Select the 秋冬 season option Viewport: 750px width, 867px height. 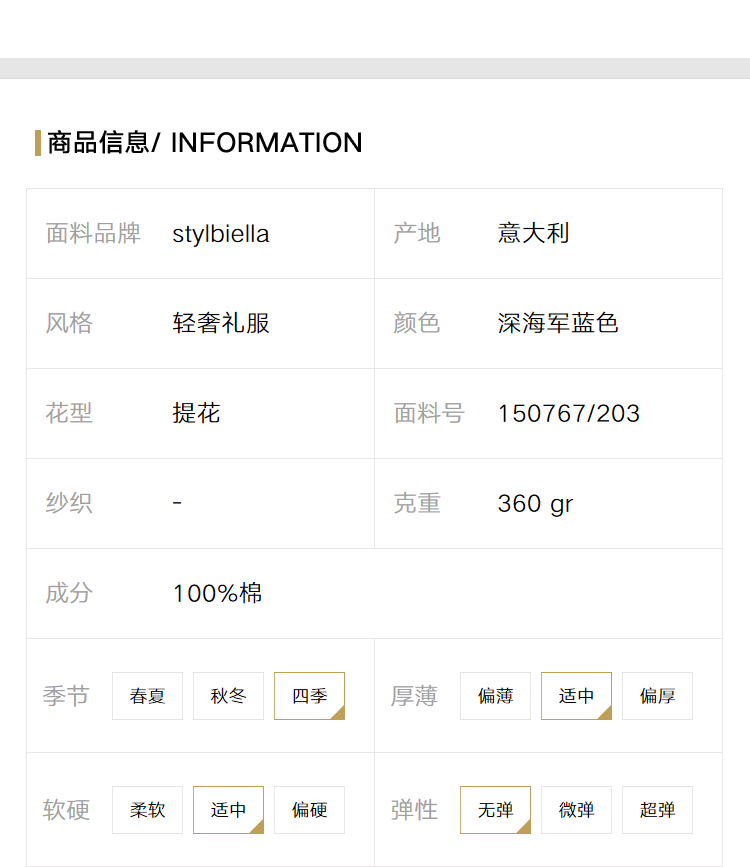(x=228, y=696)
